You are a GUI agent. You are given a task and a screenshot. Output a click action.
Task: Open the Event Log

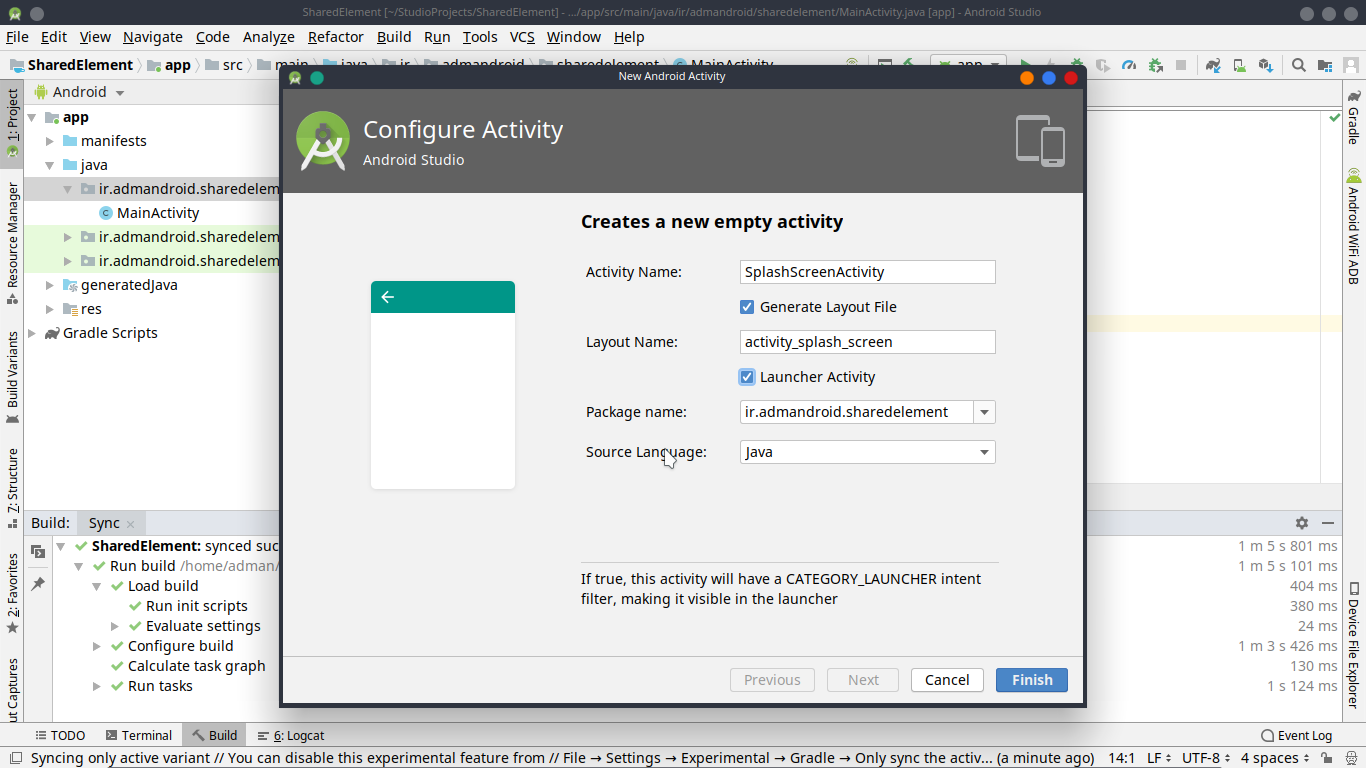click(1296, 735)
